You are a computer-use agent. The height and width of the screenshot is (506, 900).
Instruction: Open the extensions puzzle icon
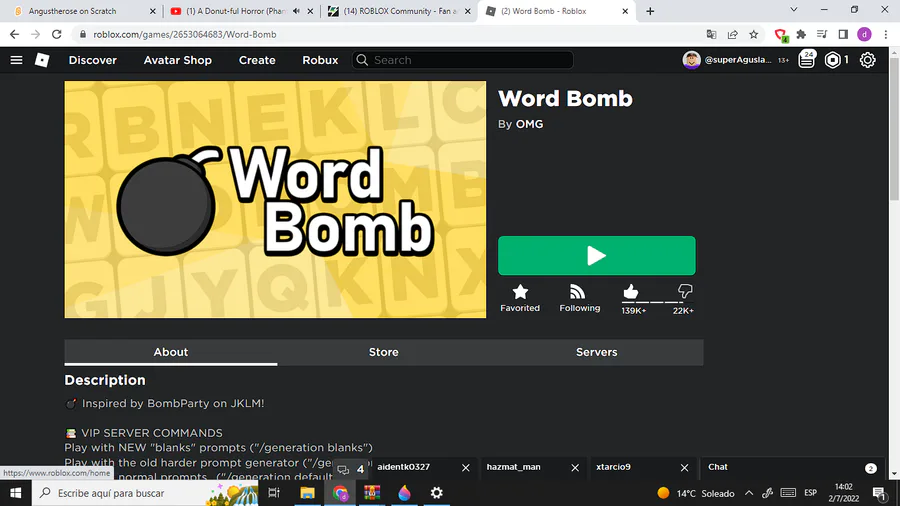point(801,34)
